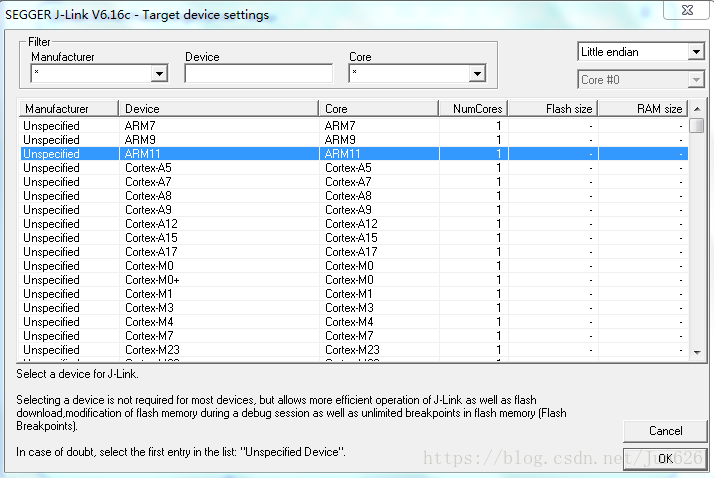Select the Cortex-M0+ device row
714x478 pixels.
point(354,280)
